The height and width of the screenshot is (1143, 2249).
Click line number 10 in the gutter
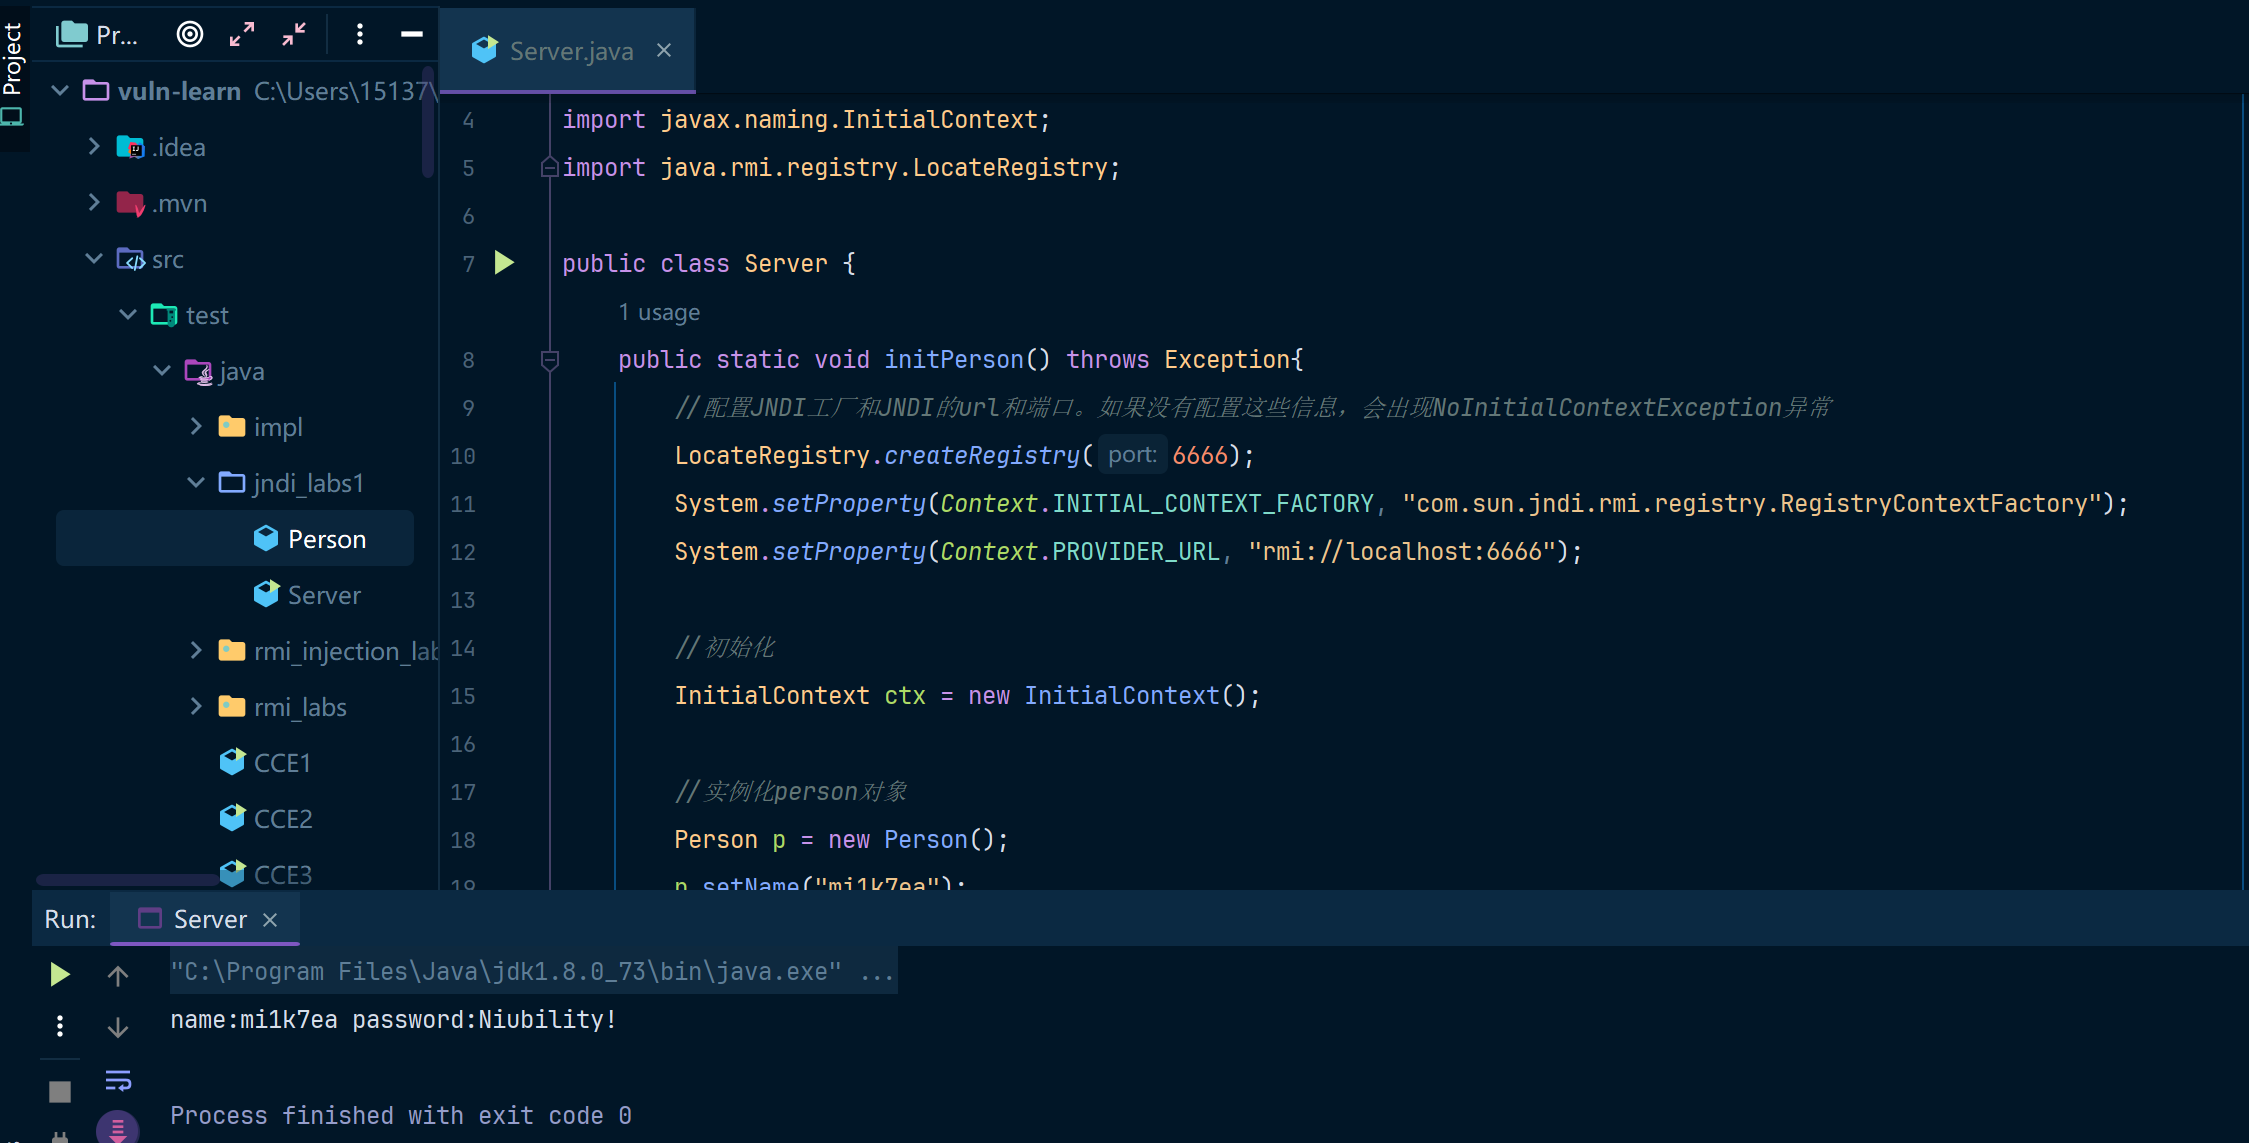tap(463, 456)
